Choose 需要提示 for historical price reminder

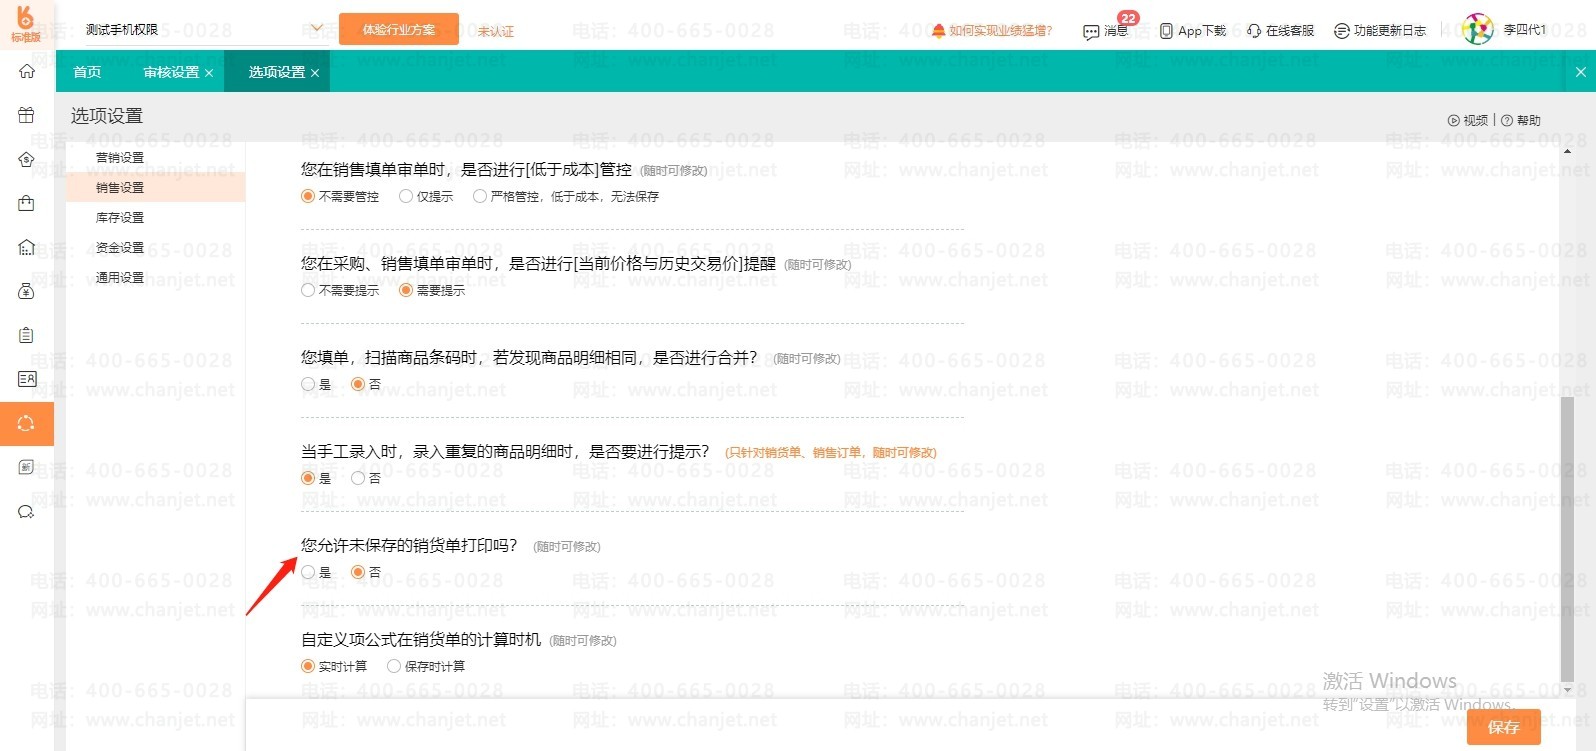406,290
